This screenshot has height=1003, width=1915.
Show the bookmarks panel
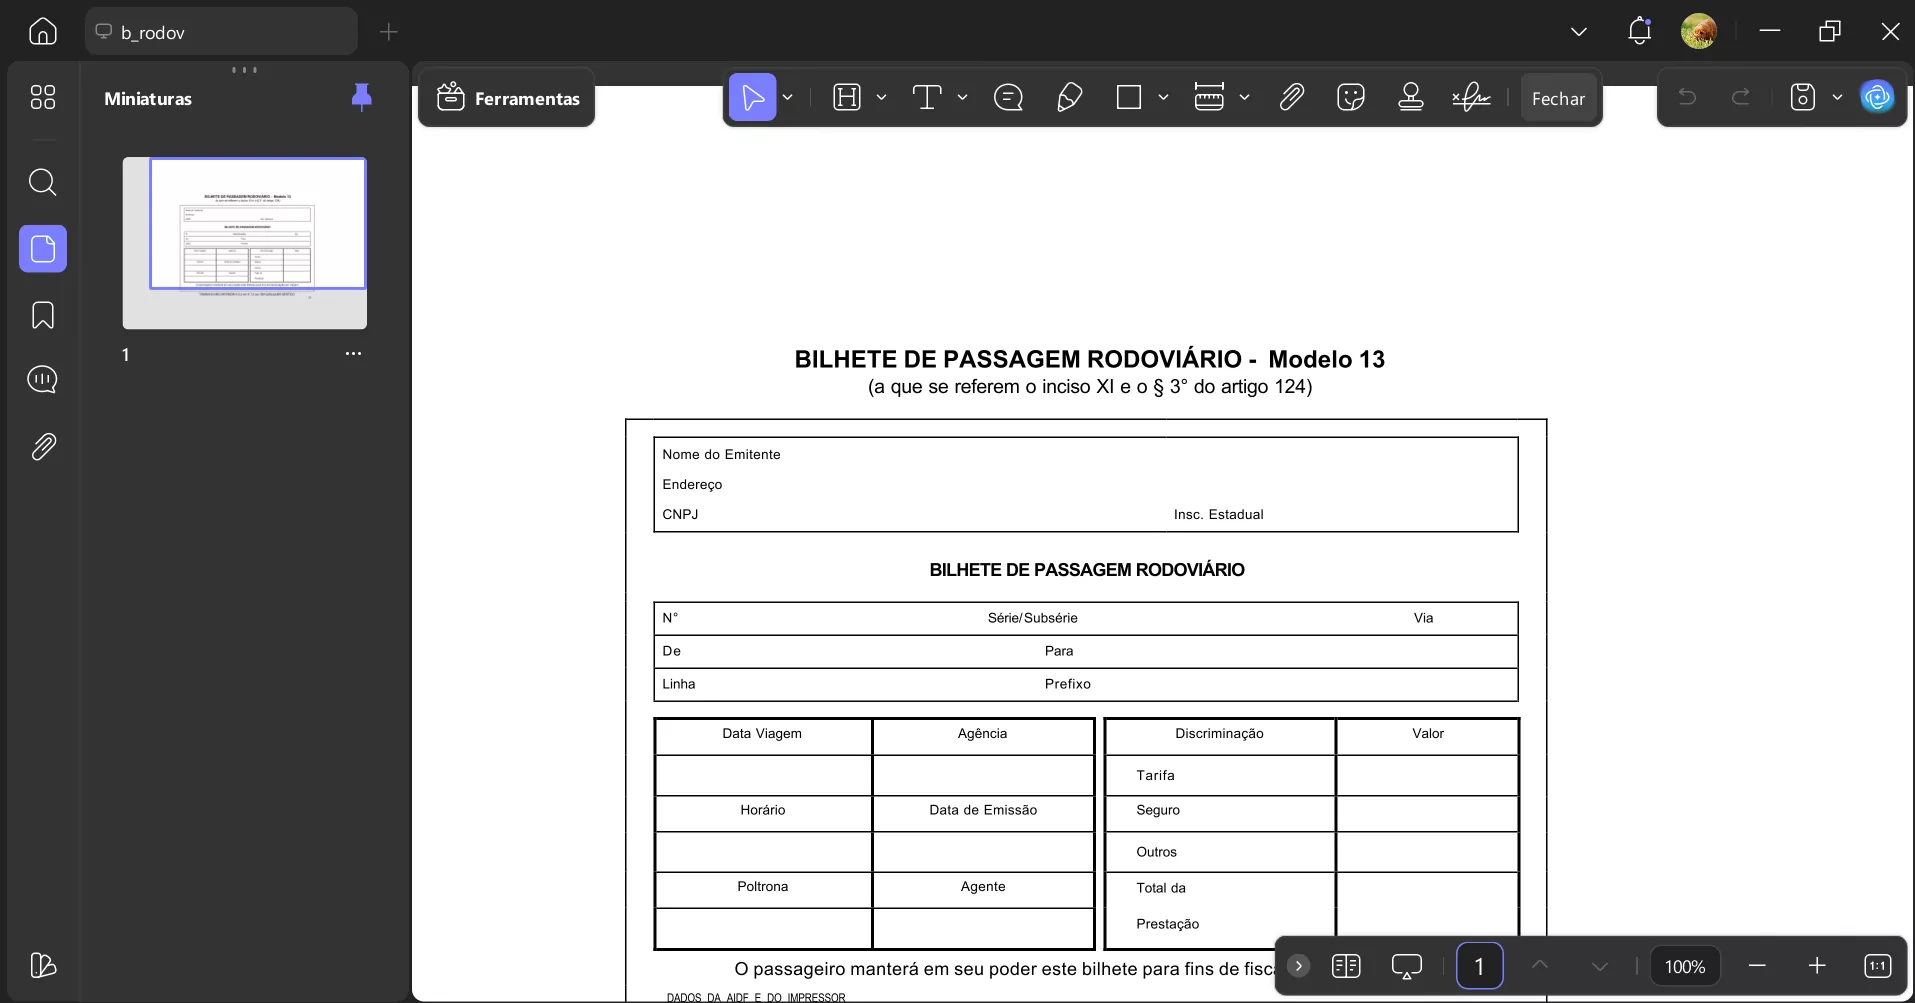[43, 315]
